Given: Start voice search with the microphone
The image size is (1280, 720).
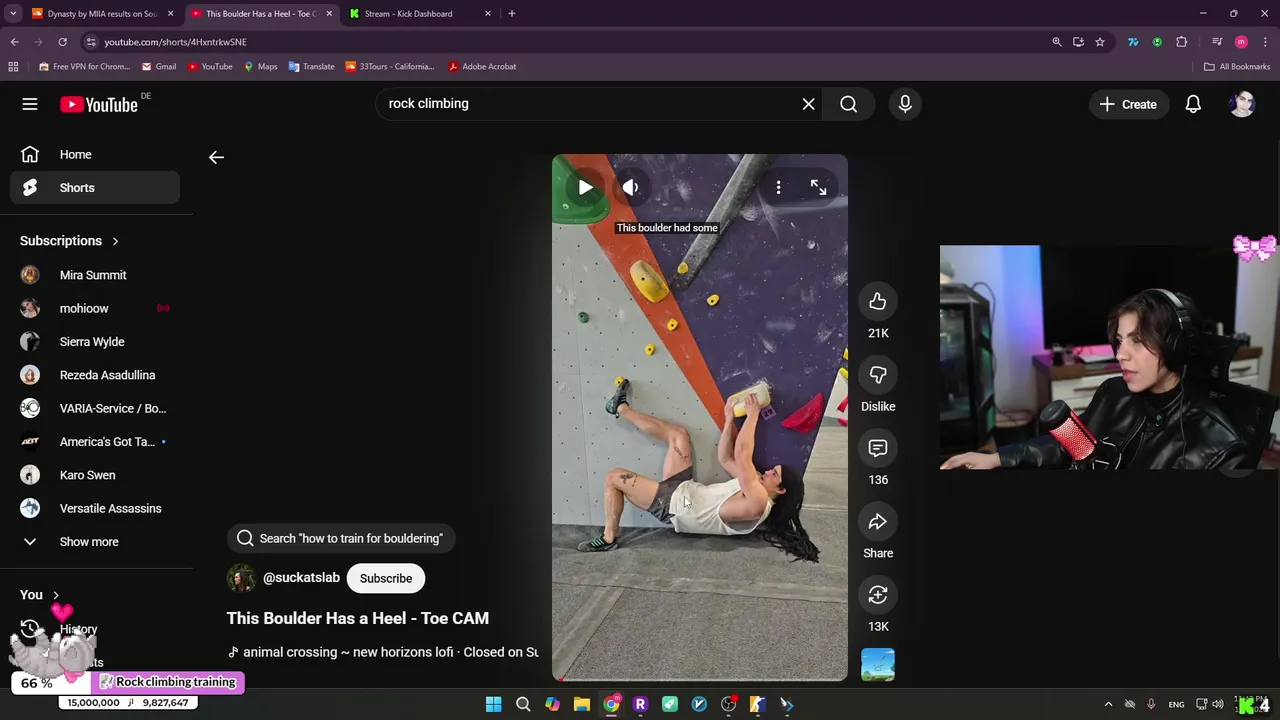Looking at the screenshot, I should (905, 104).
